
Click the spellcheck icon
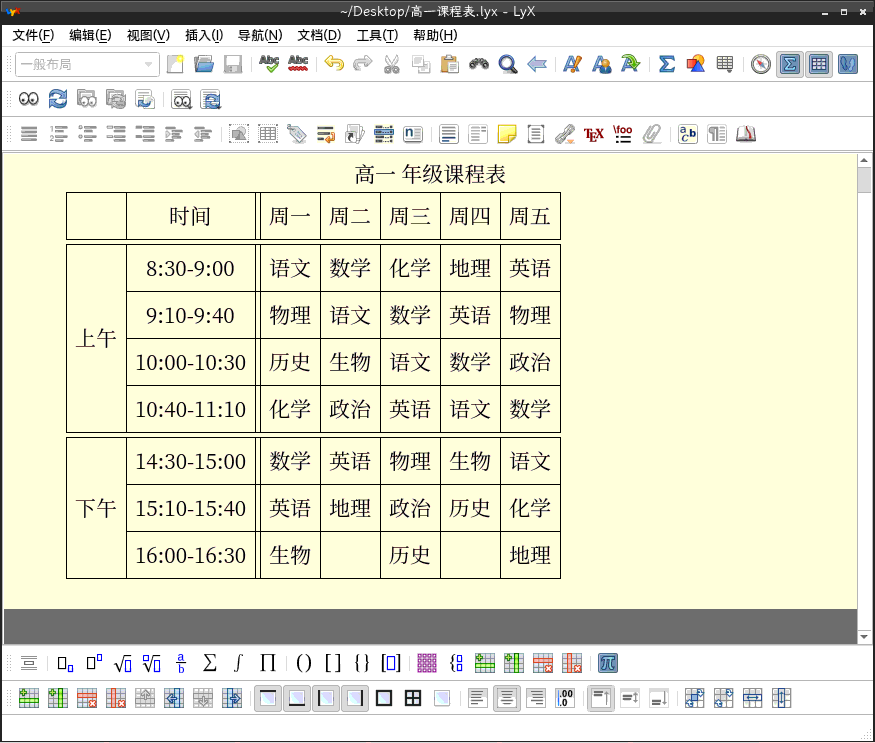coord(269,65)
